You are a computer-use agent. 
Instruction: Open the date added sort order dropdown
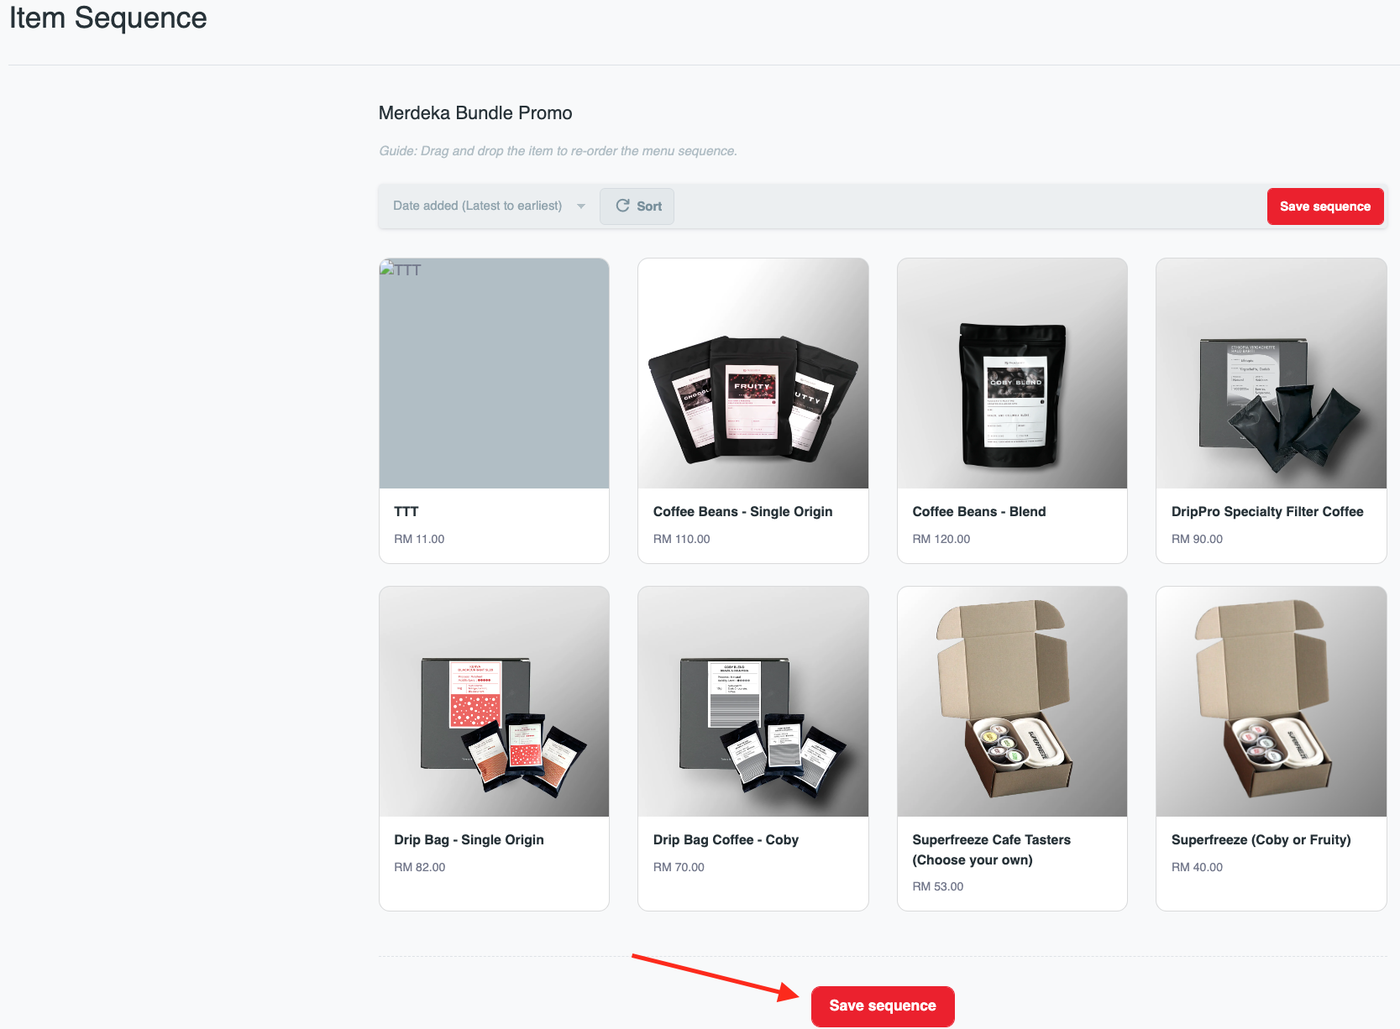(x=489, y=206)
